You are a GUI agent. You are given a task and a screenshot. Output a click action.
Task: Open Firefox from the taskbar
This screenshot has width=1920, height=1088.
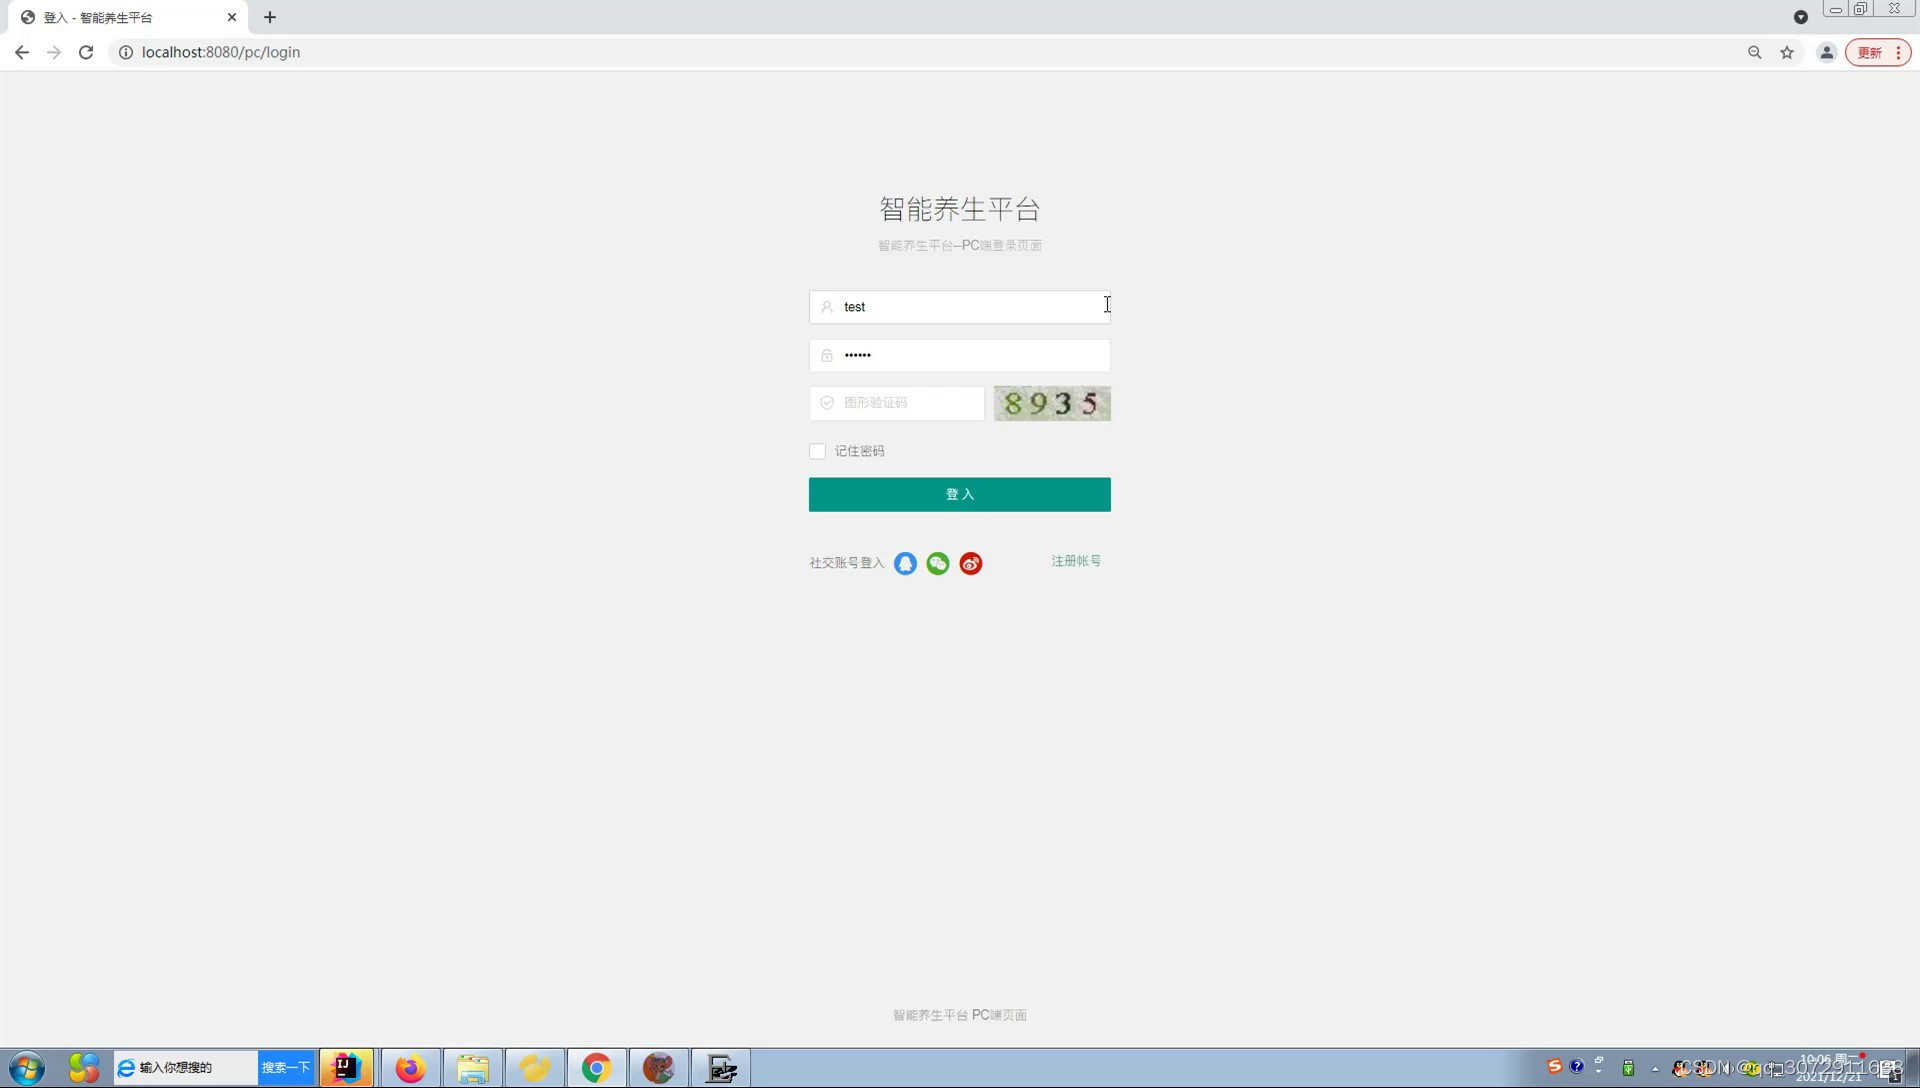pos(410,1068)
